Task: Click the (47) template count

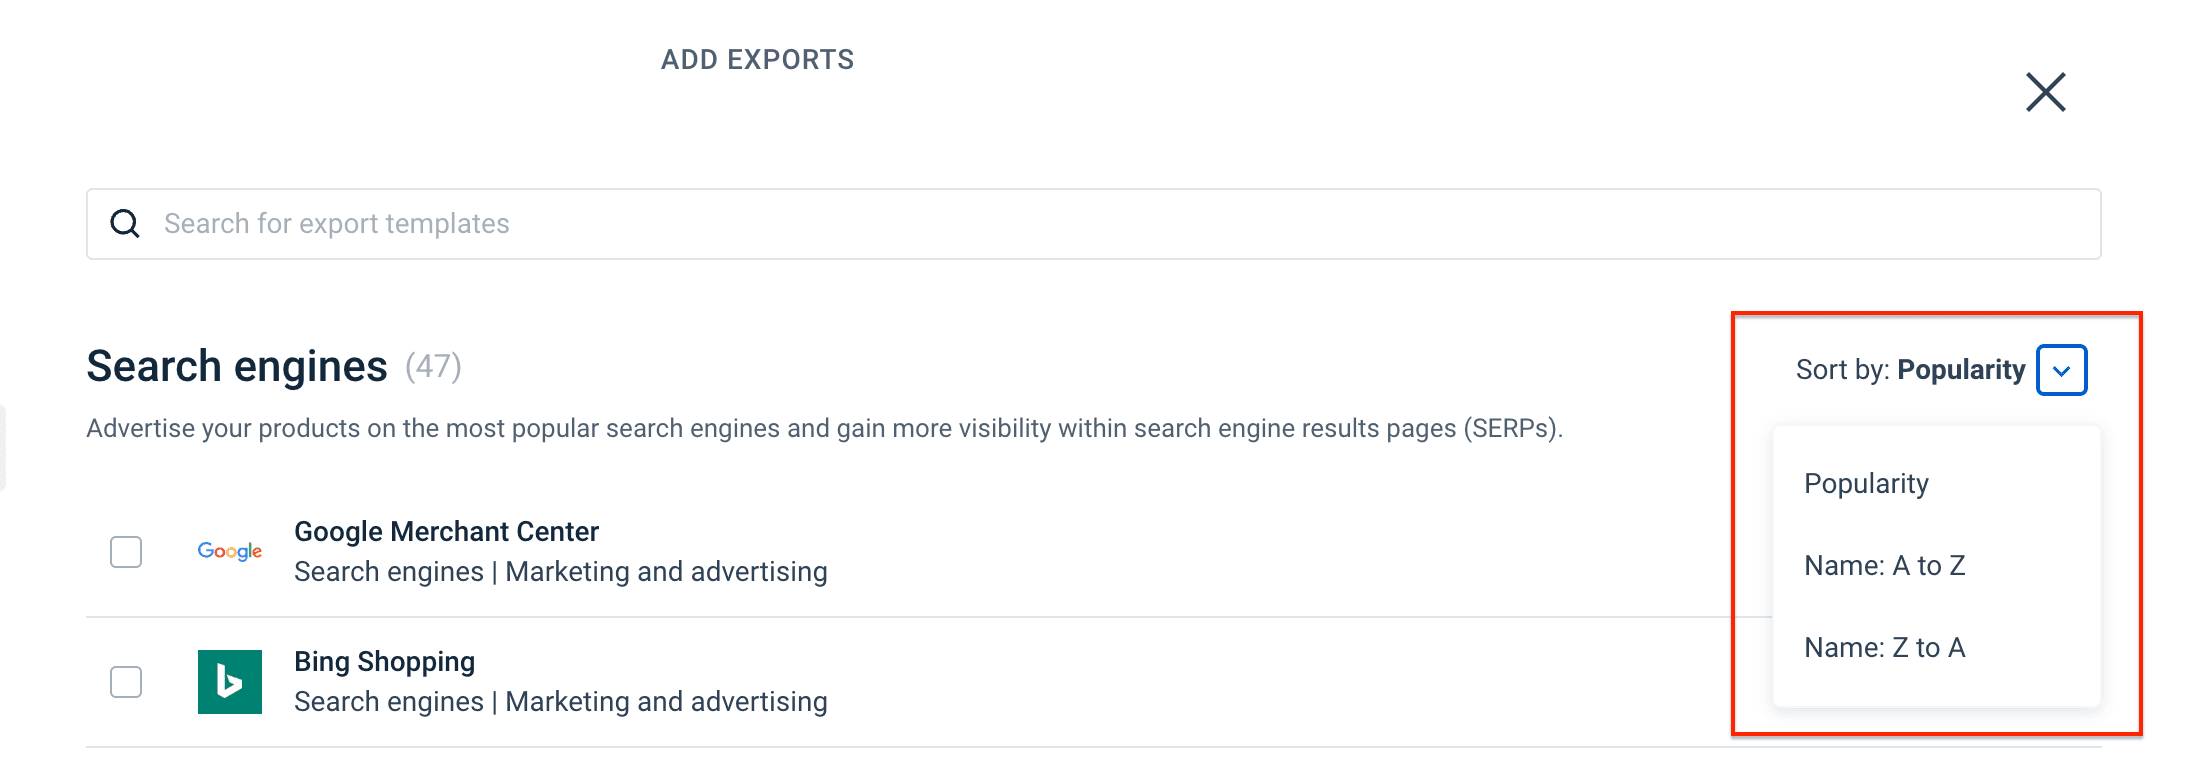Action: [x=433, y=367]
